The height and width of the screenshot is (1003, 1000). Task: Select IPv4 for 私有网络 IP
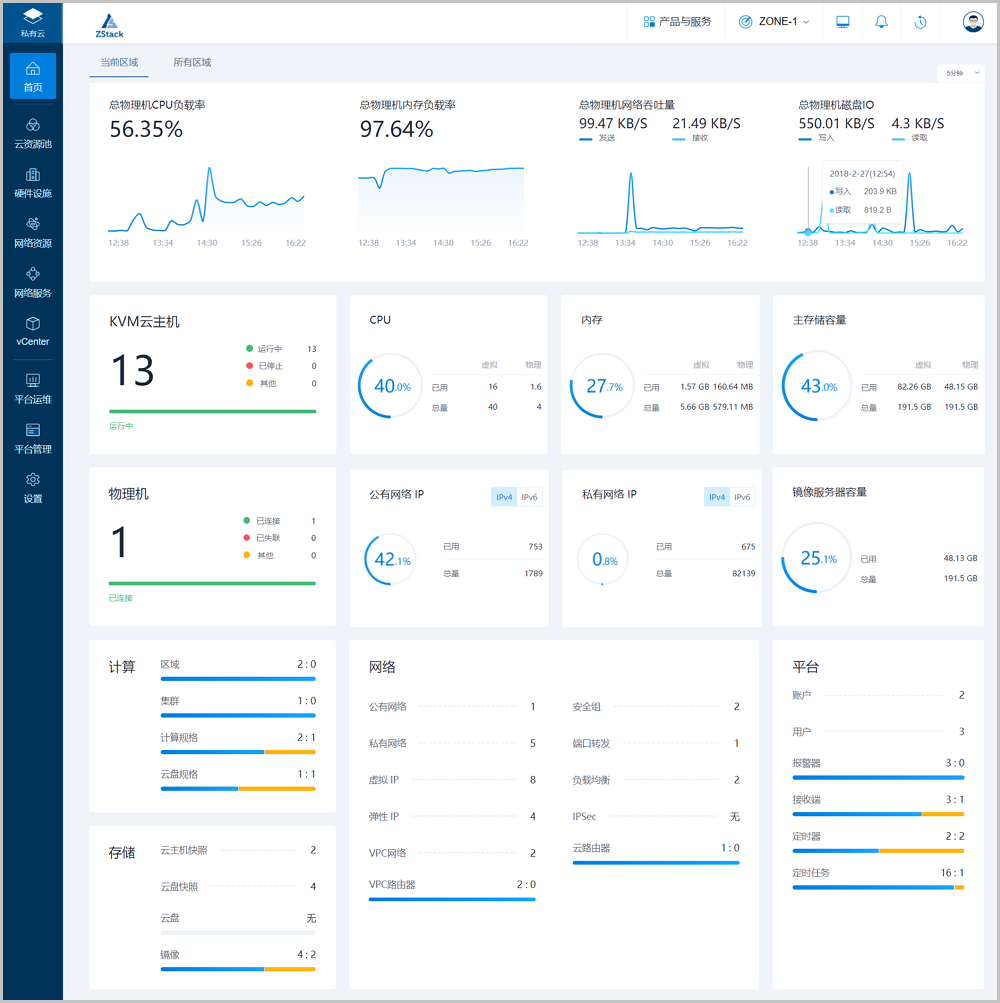coord(716,497)
